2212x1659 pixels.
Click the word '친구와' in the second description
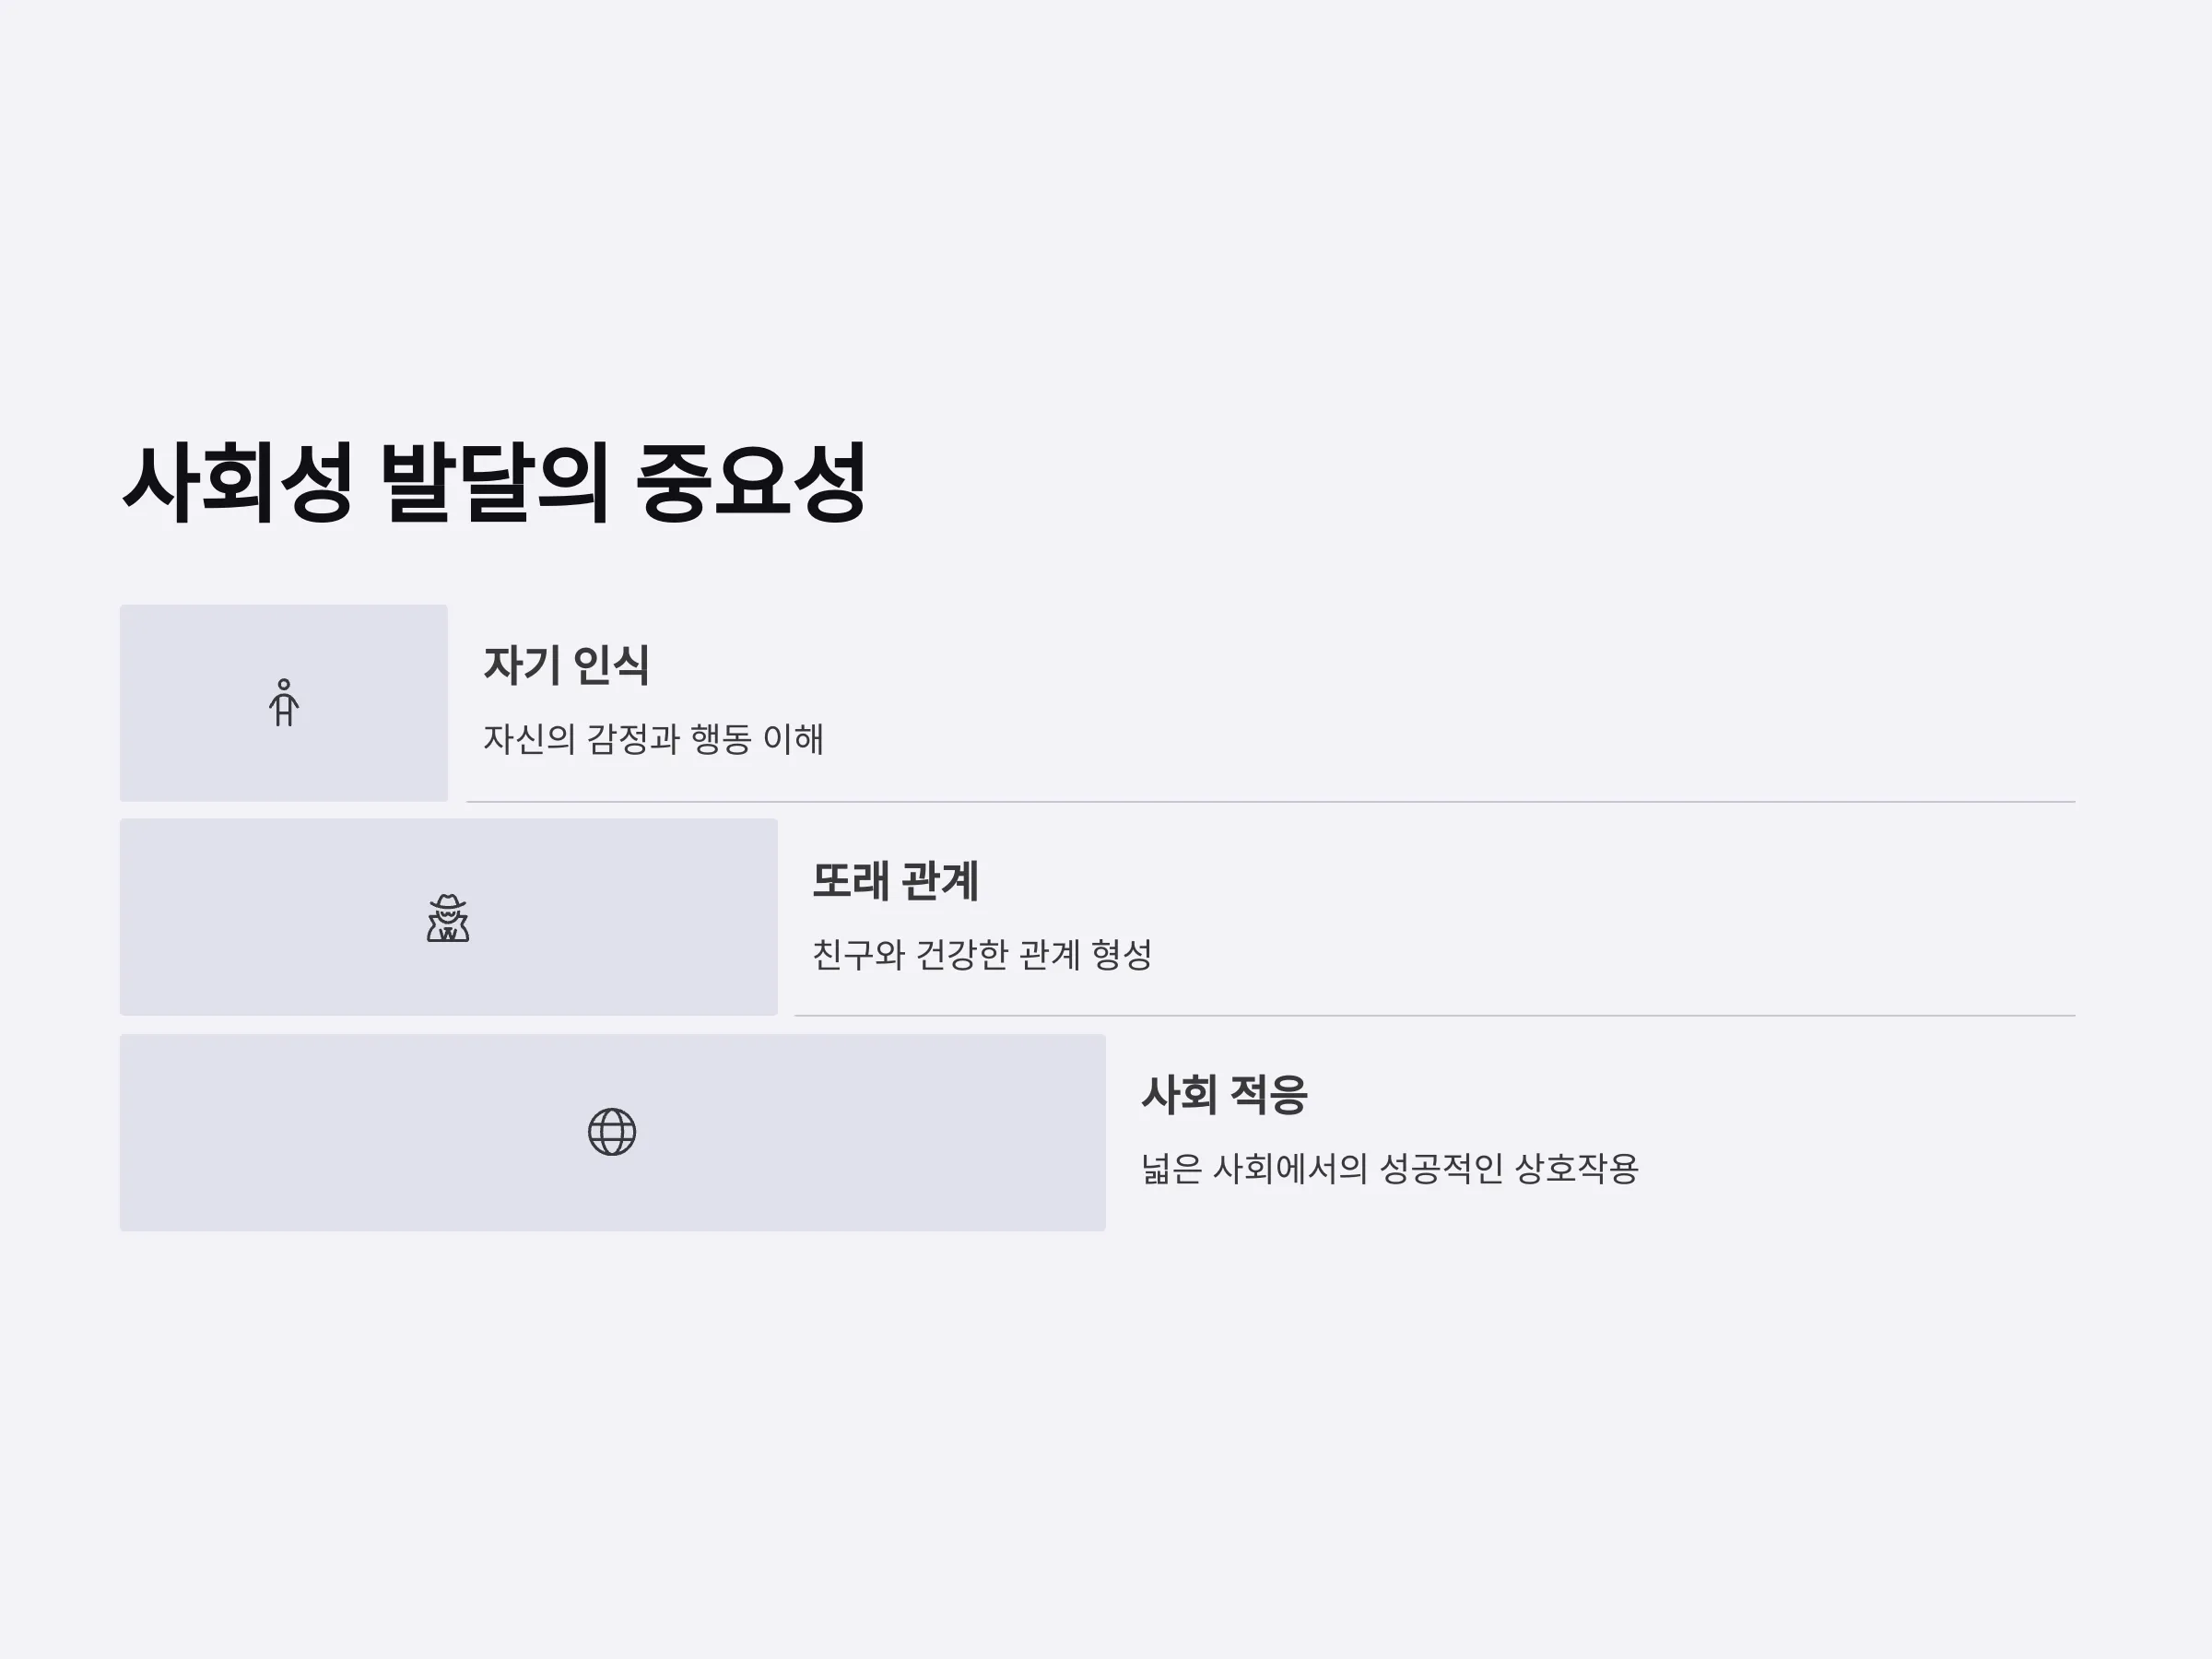[x=858, y=954]
